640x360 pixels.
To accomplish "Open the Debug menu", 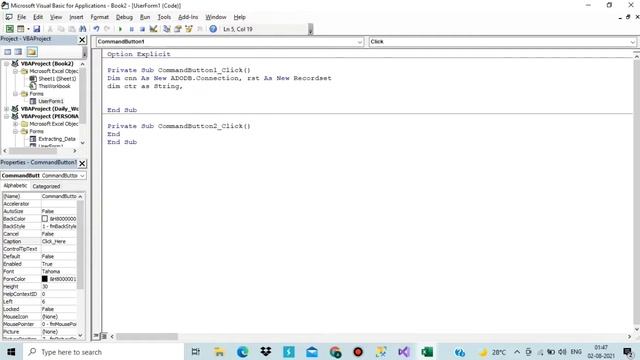I will click(124, 17).
